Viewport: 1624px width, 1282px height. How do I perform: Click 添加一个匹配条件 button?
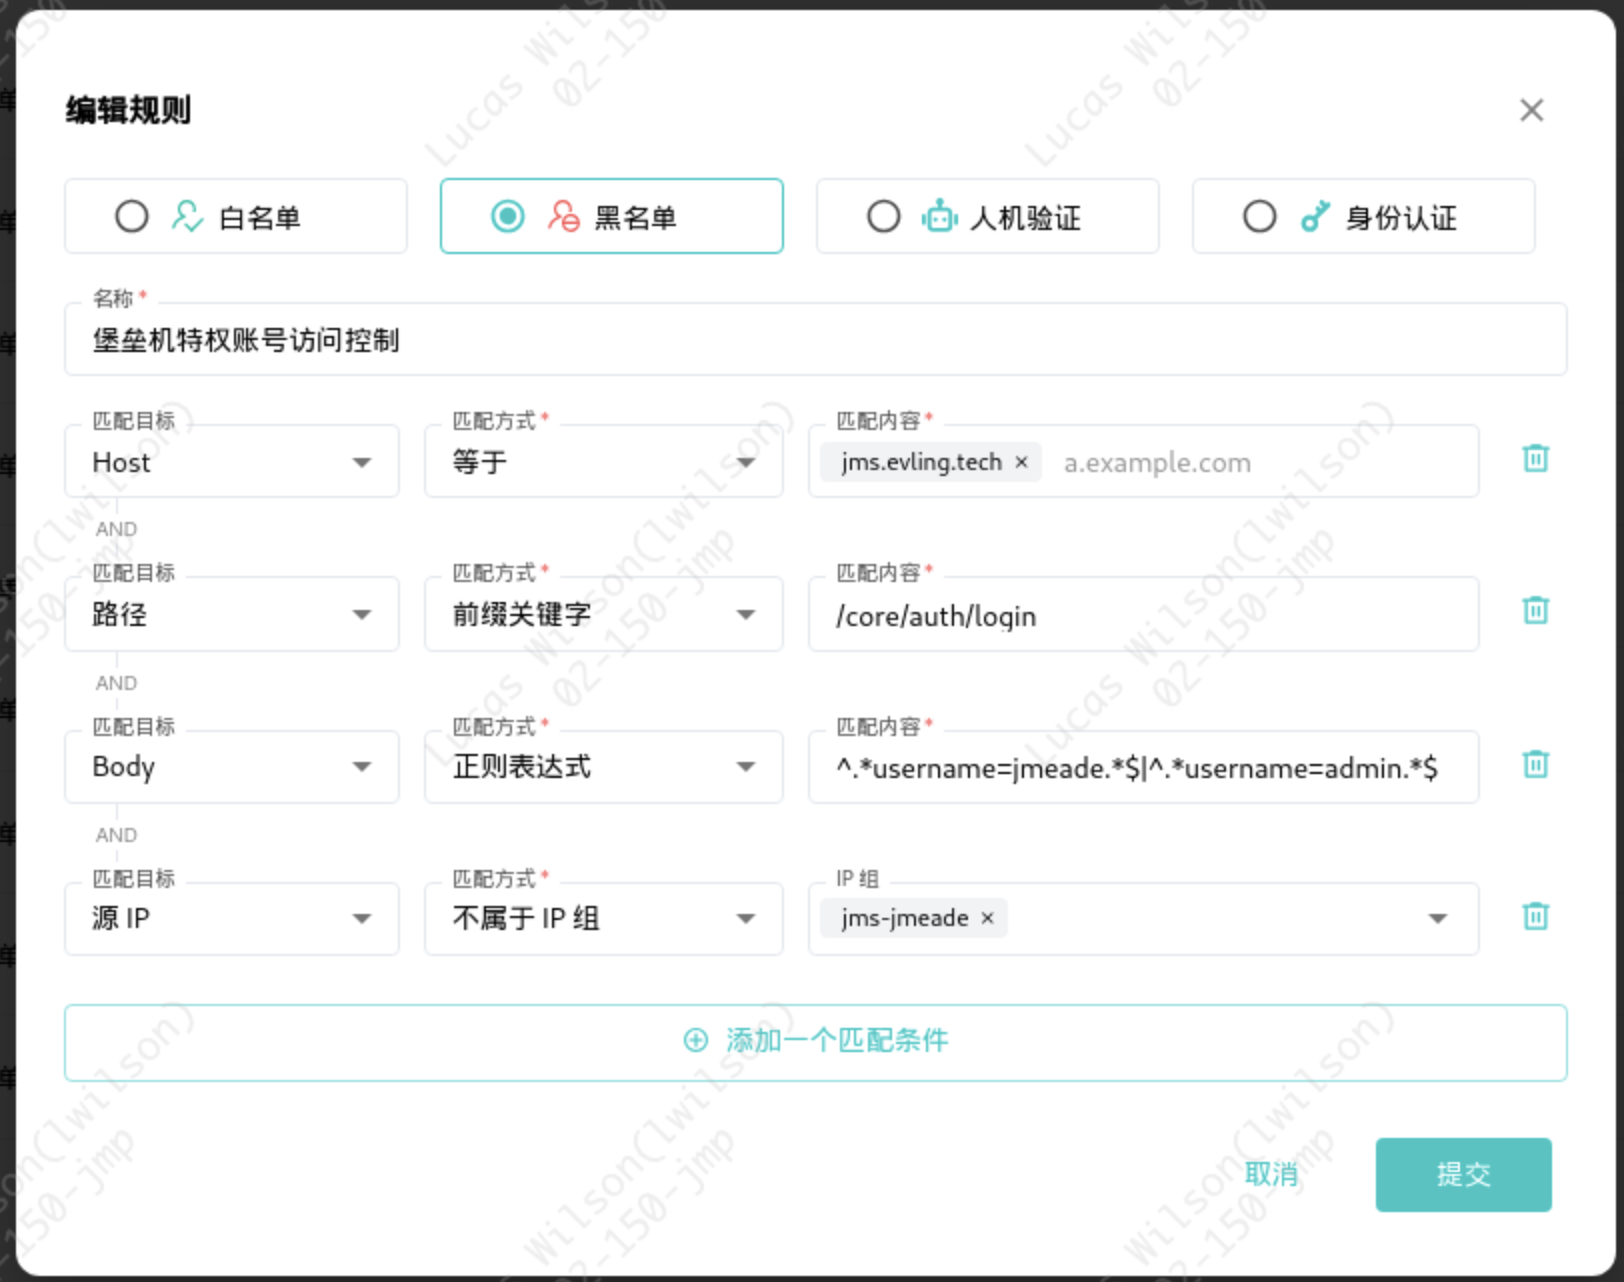(x=816, y=1042)
